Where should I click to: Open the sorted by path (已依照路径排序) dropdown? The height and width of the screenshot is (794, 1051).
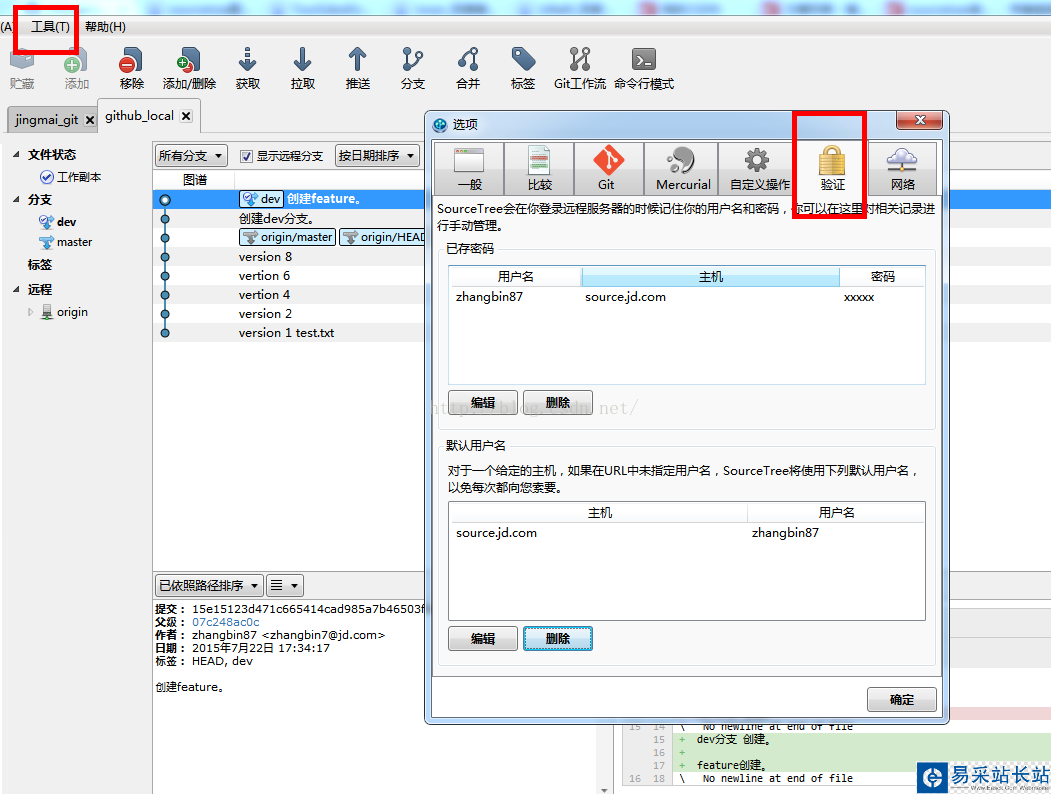click(x=208, y=586)
